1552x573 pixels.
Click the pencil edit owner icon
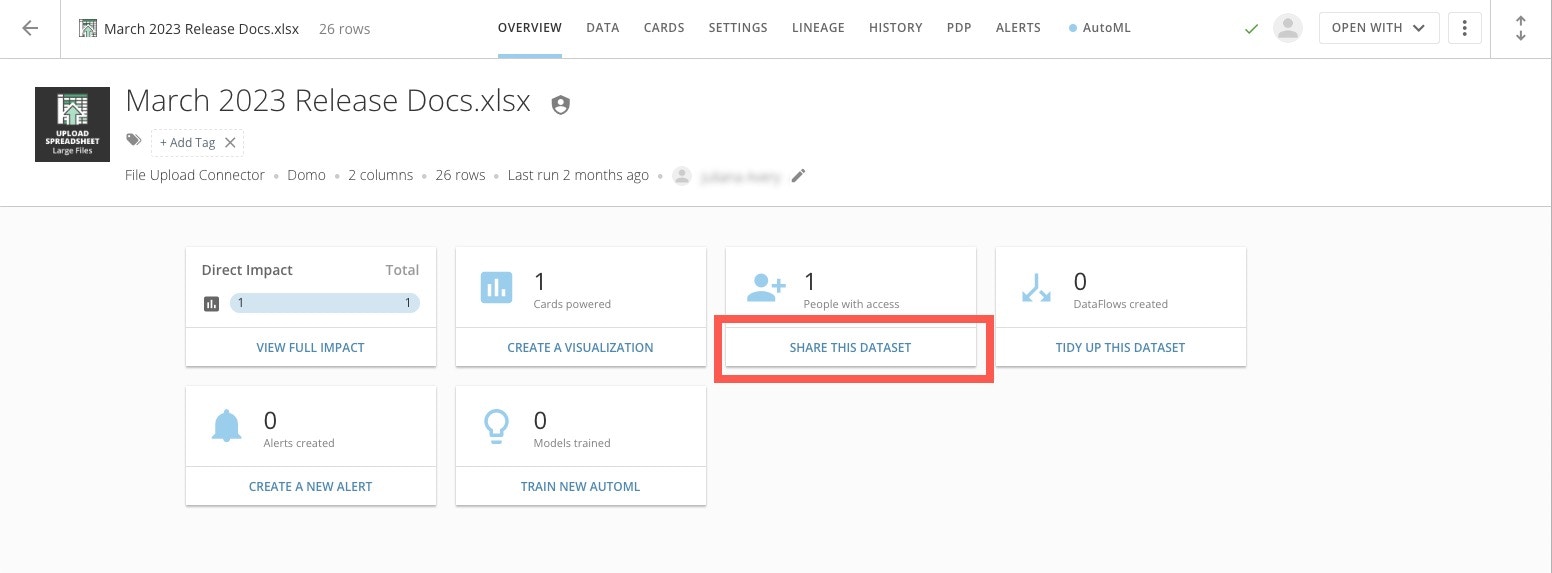pos(798,176)
